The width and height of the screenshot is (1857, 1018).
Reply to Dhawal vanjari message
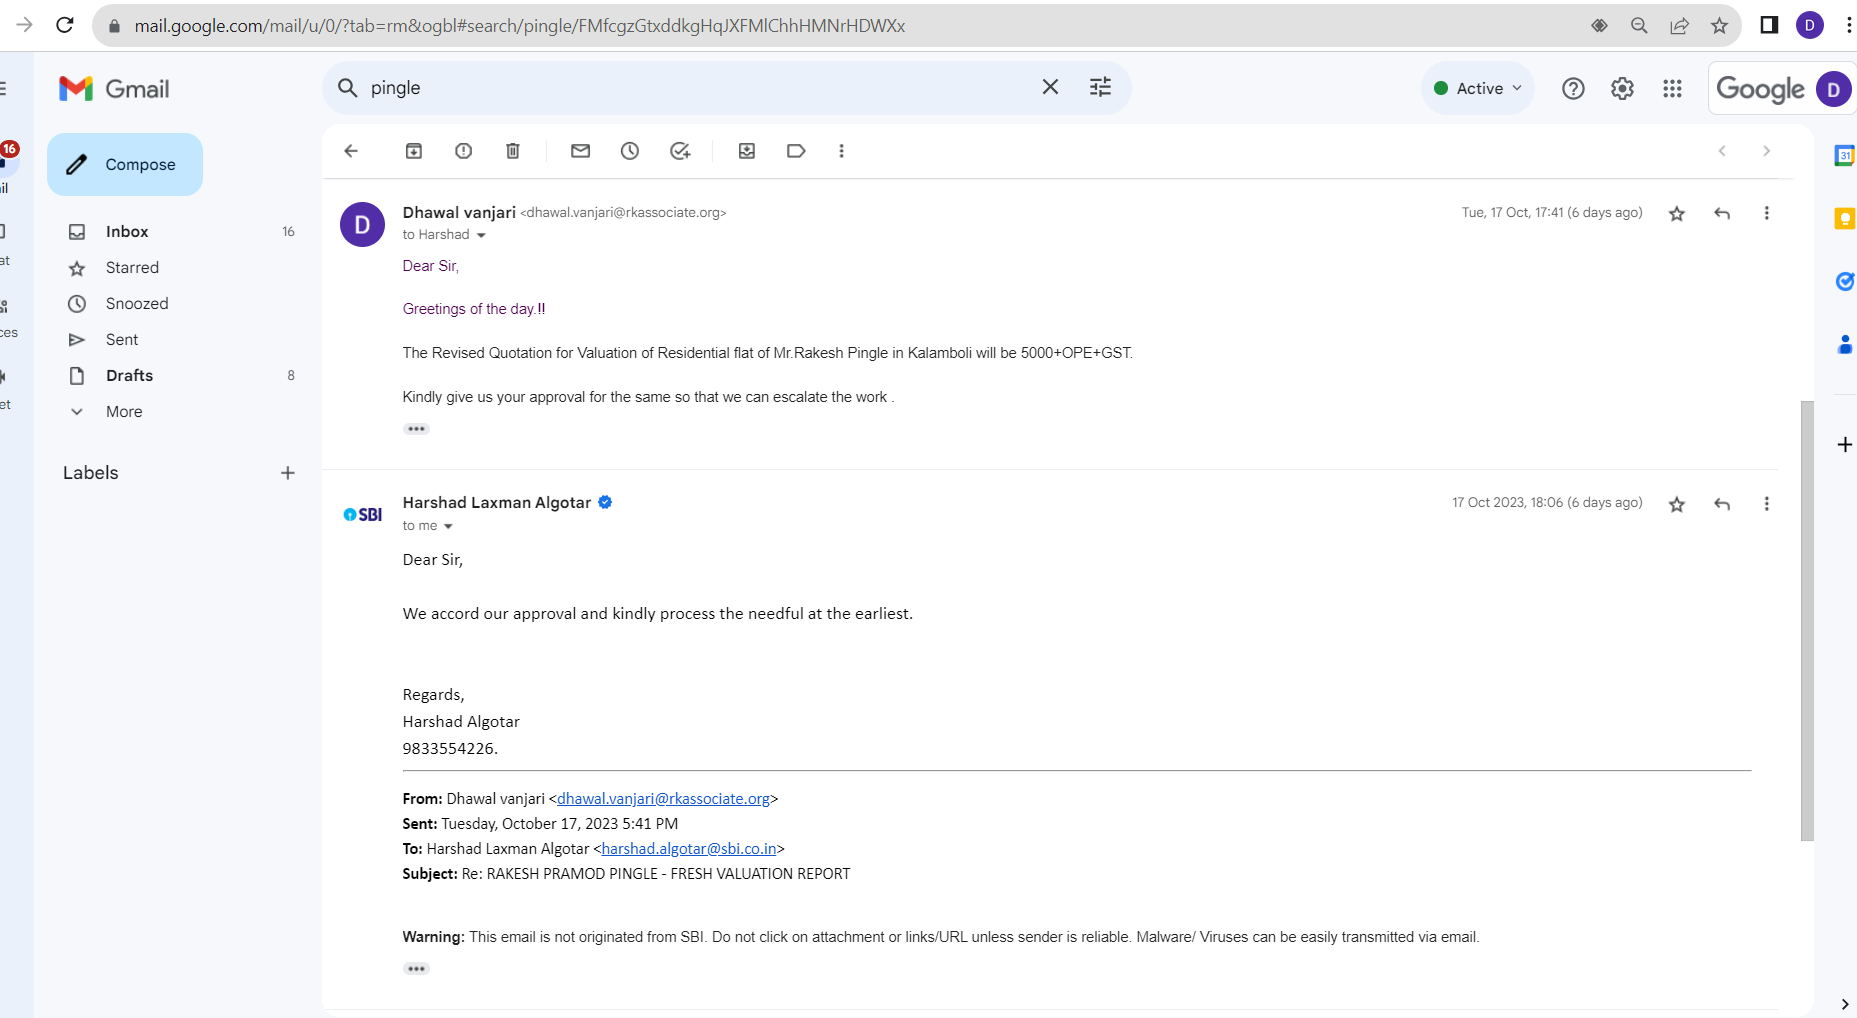click(1722, 213)
